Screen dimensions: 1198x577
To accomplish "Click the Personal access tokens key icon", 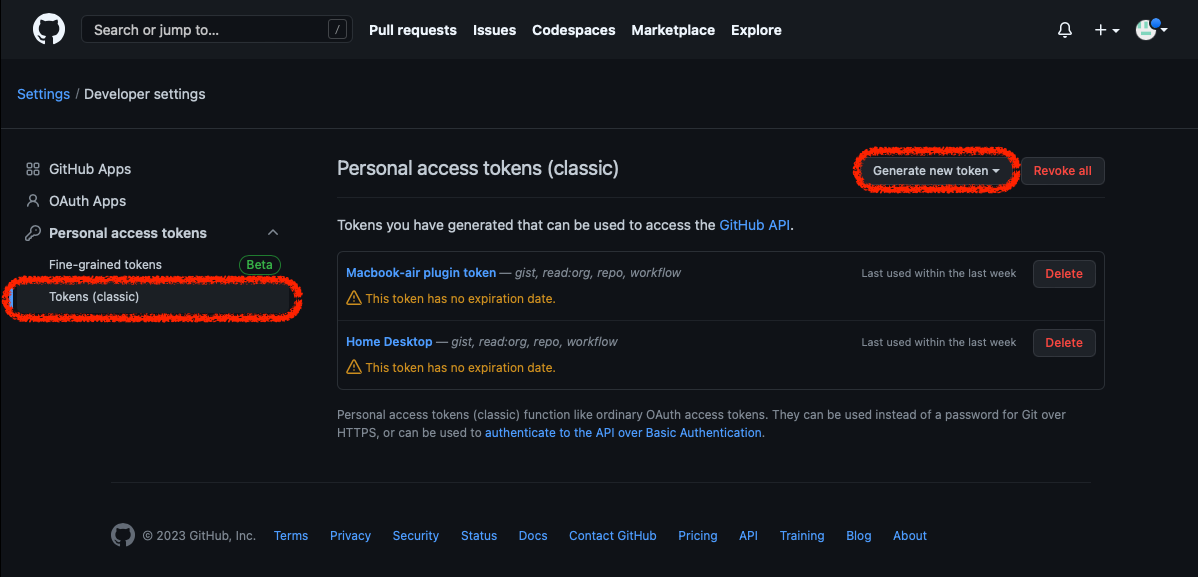I will pos(33,233).
